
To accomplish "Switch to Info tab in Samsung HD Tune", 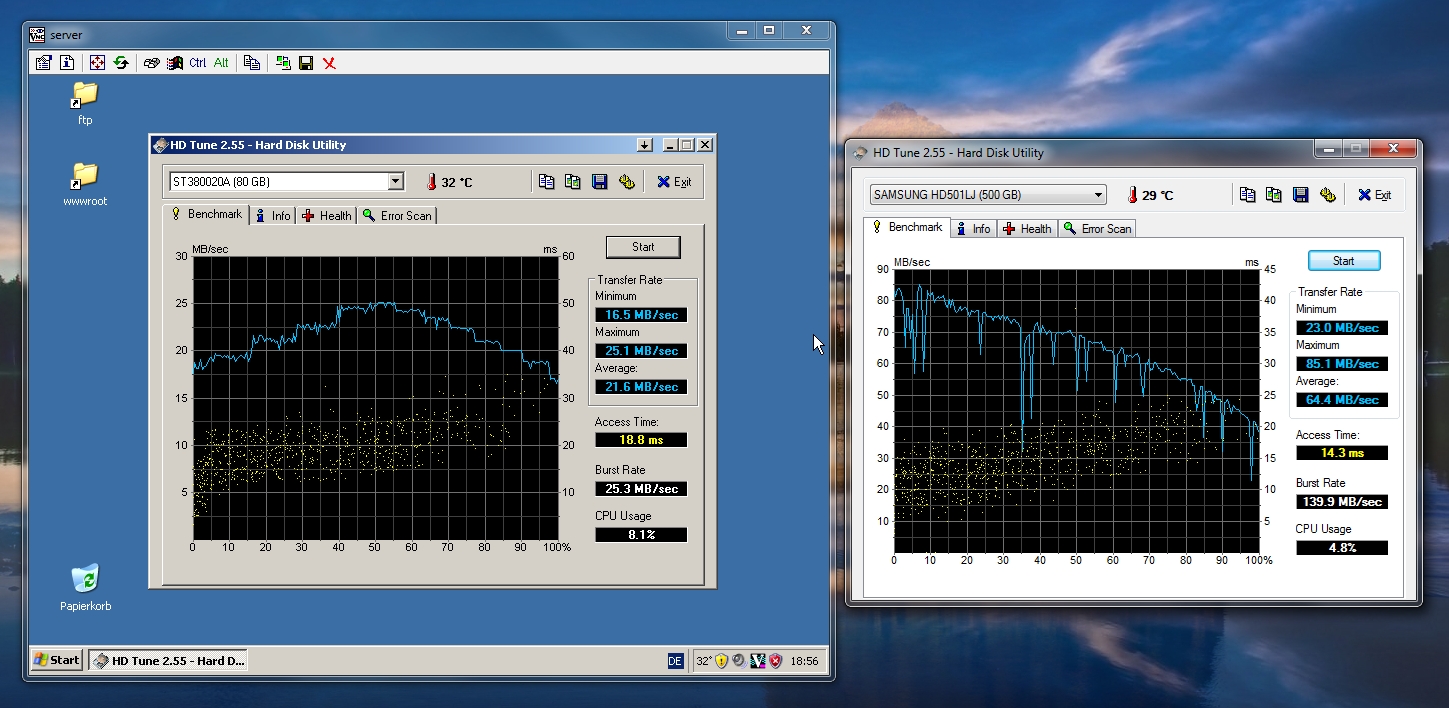I will (973, 229).
